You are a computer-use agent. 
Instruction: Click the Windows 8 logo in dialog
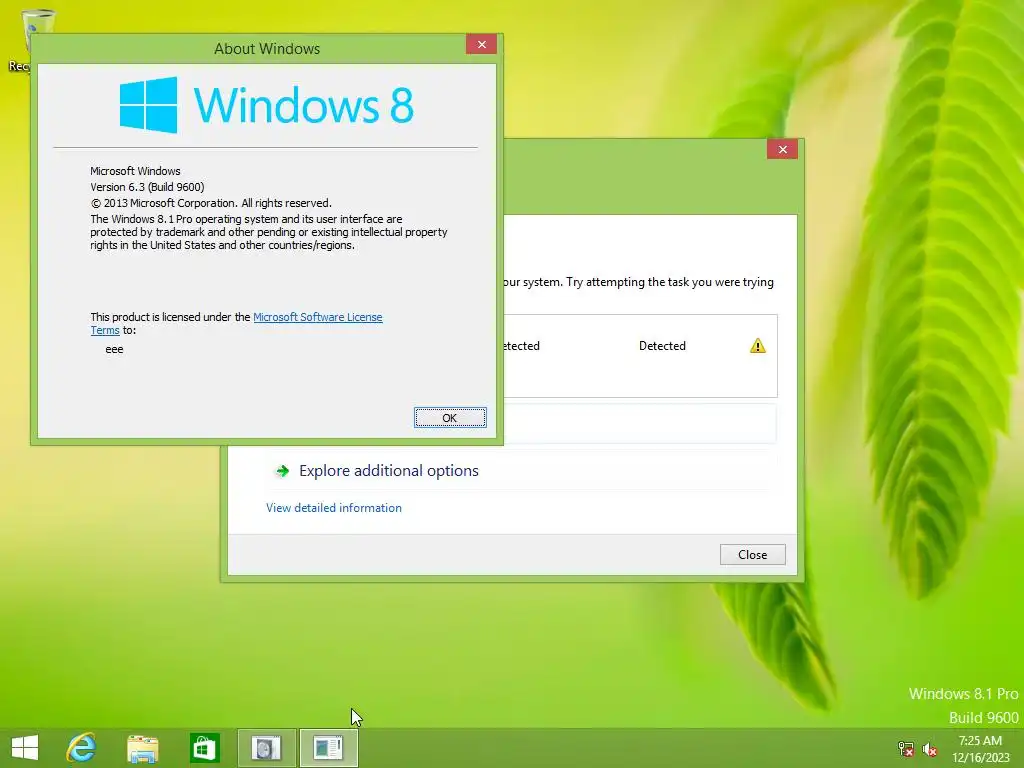coord(266,104)
